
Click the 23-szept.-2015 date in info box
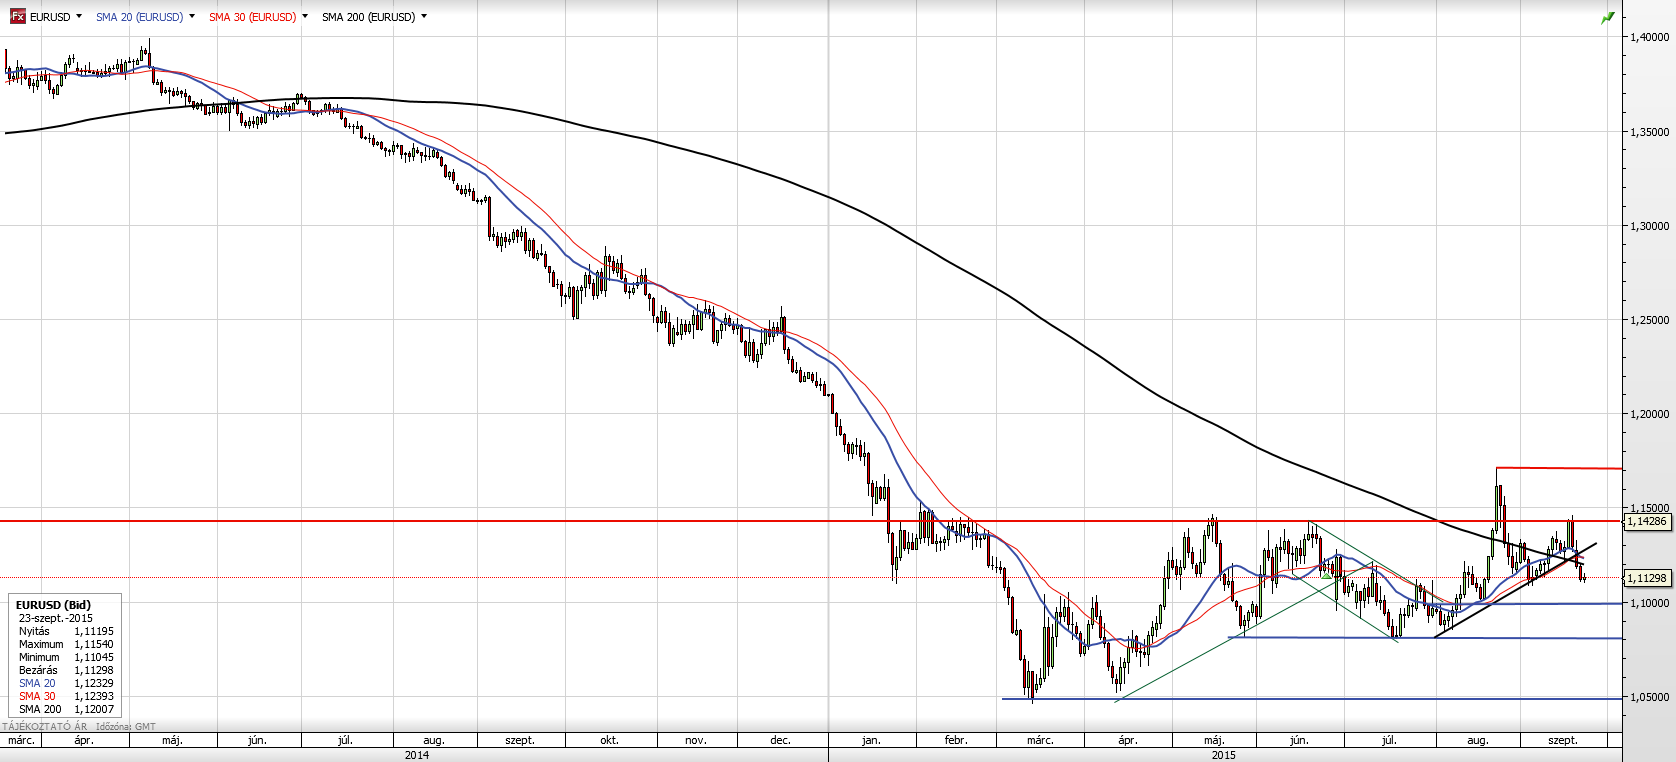pyautogui.click(x=55, y=618)
